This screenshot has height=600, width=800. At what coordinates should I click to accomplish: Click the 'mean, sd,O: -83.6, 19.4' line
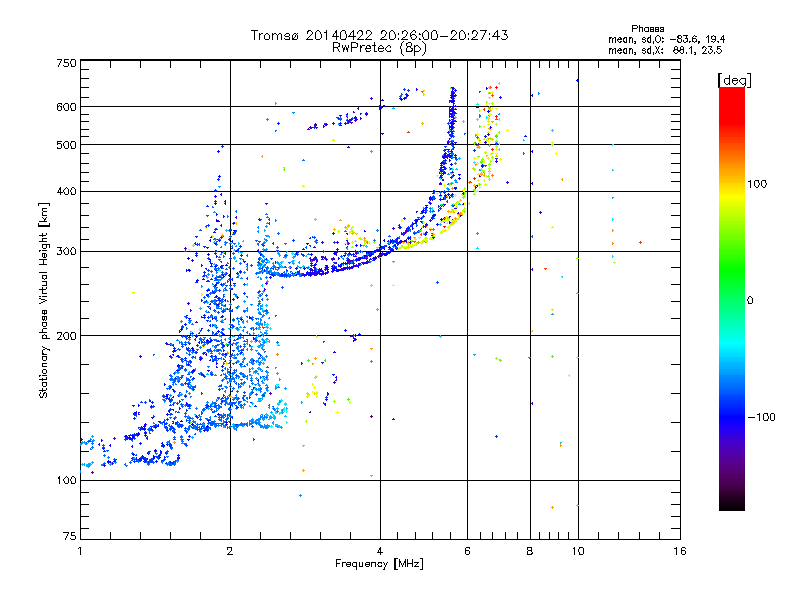click(666, 39)
